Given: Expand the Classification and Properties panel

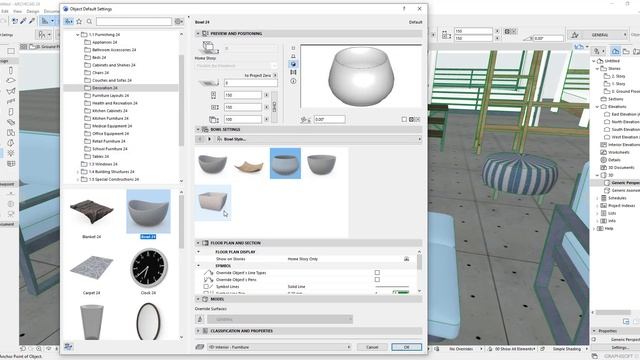Looking at the screenshot, I should tap(198, 331).
